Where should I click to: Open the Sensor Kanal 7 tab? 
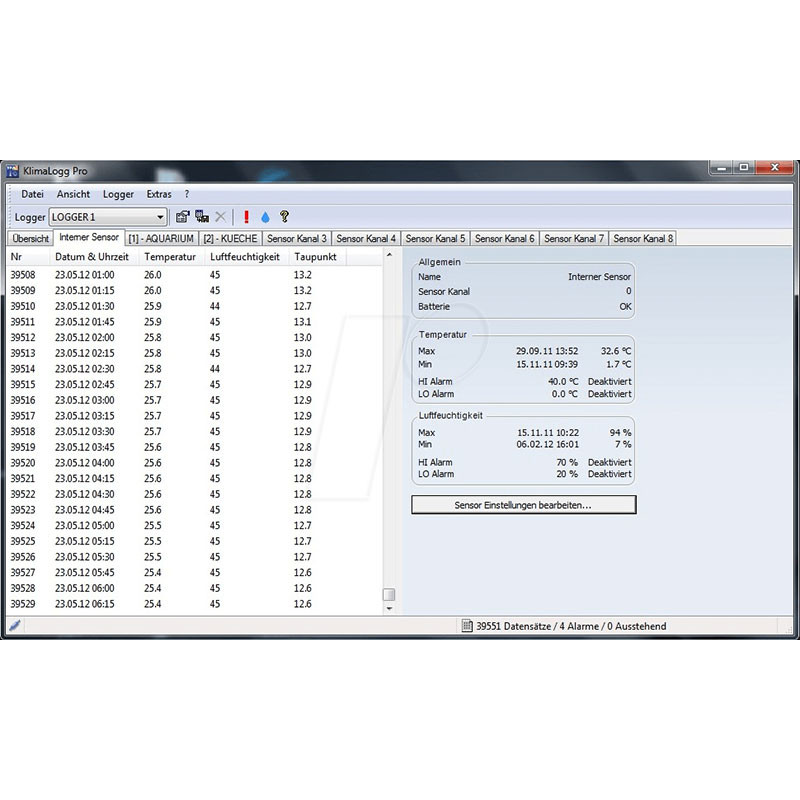tap(574, 238)
